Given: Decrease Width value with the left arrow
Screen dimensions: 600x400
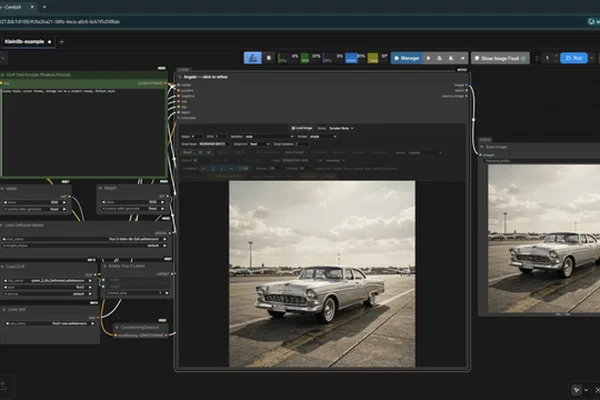Looking at the screenshot, I should click(5, 202).
